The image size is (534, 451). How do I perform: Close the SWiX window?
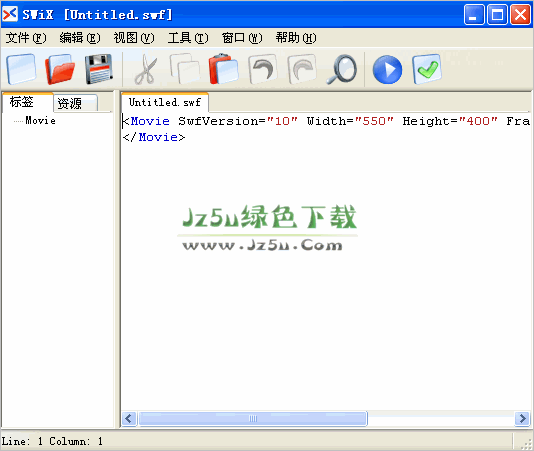click(520, 15)
